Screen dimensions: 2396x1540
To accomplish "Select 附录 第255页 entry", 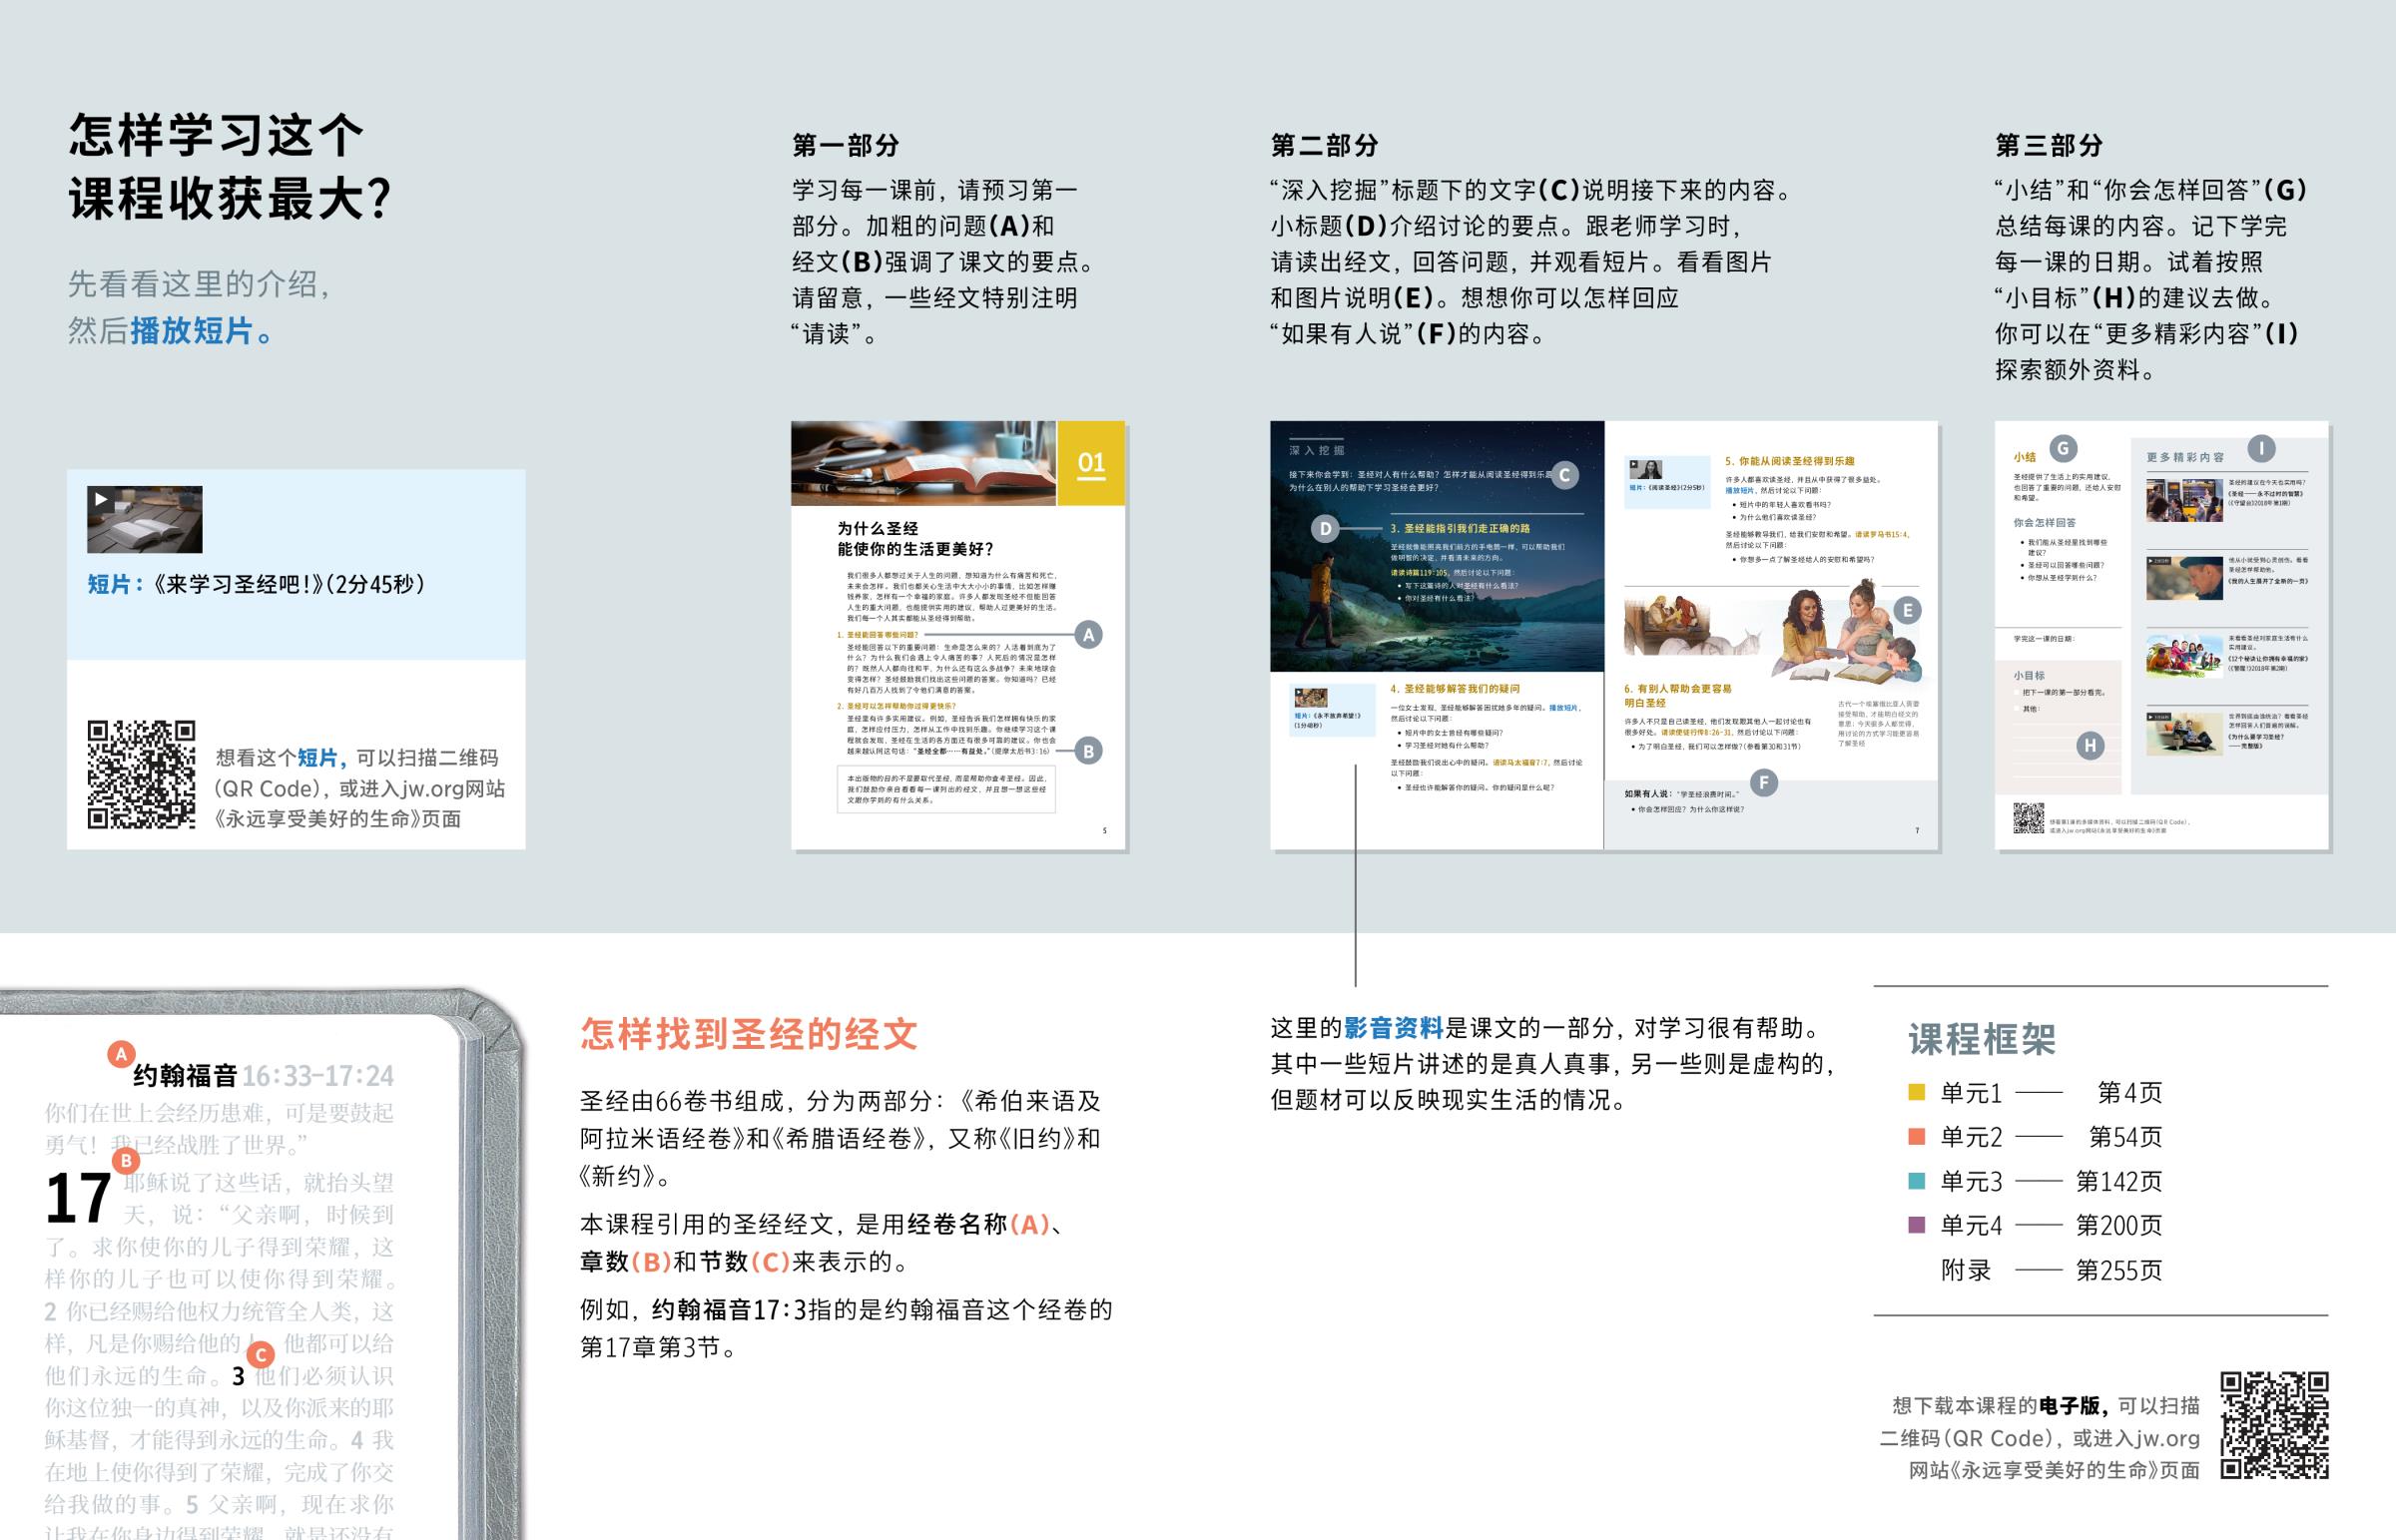I will (x=2051, y=1270).
